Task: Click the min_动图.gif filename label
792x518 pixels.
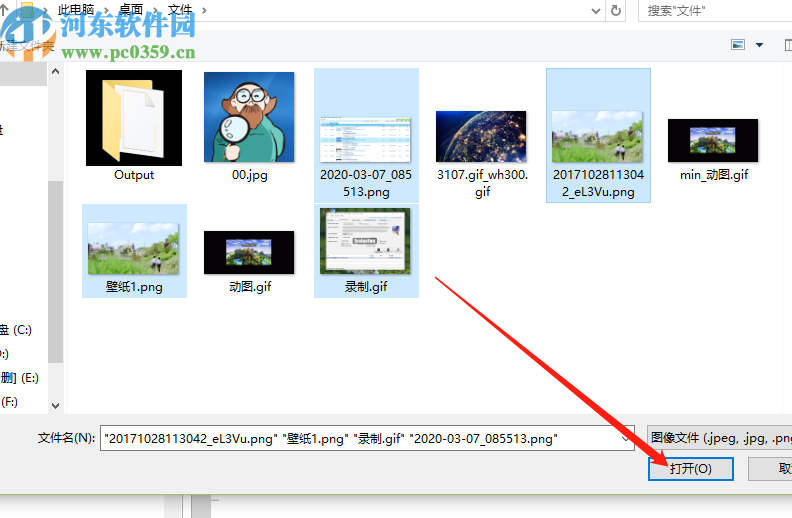Action: click(714, 175)
